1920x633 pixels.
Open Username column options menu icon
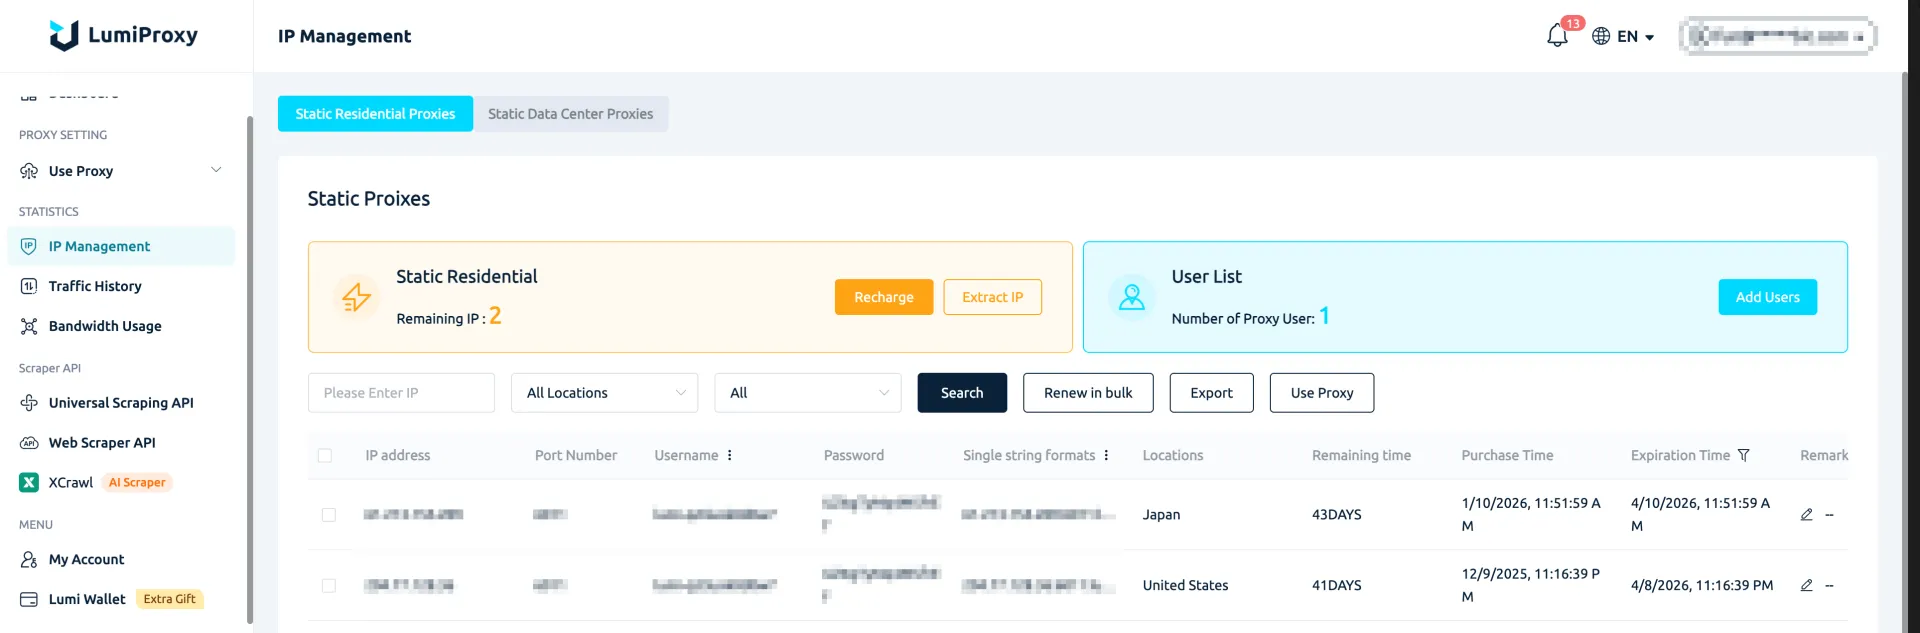click(729, 455)
